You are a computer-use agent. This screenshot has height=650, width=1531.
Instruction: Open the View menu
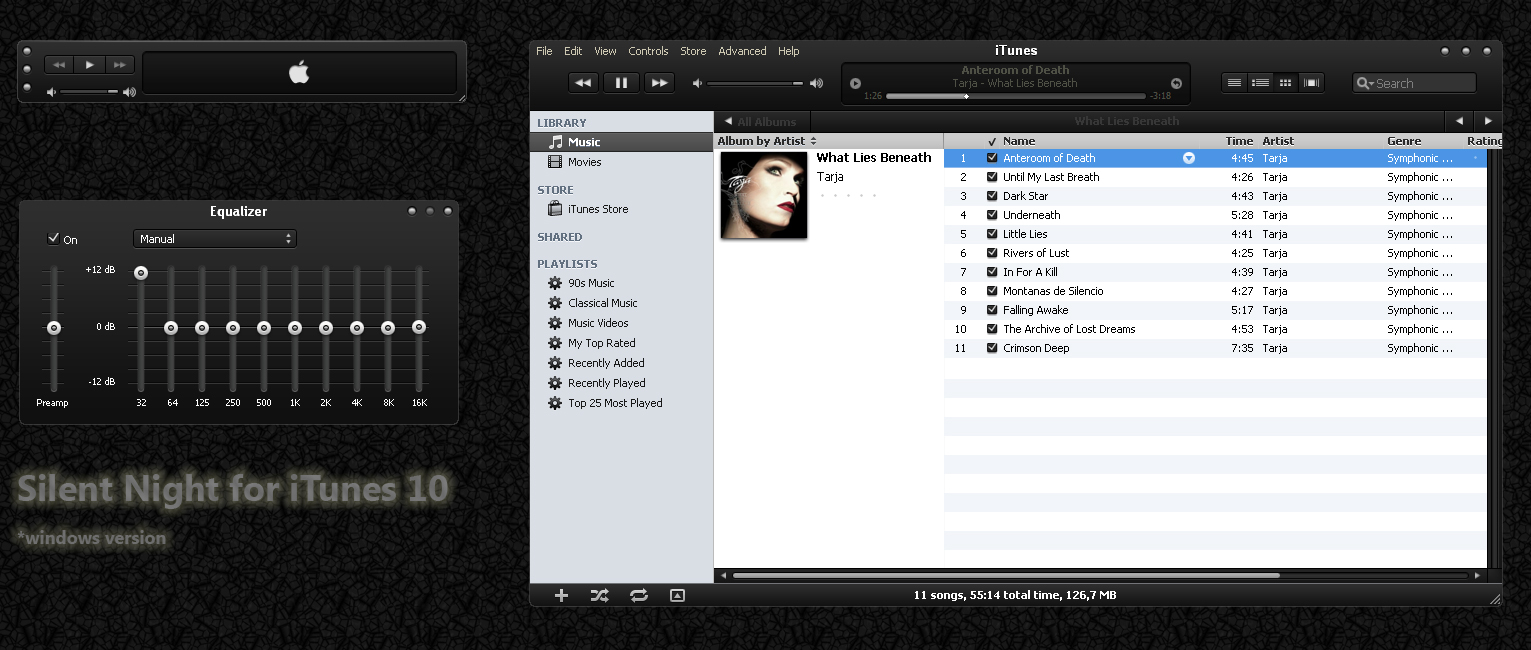click(605, 51)
